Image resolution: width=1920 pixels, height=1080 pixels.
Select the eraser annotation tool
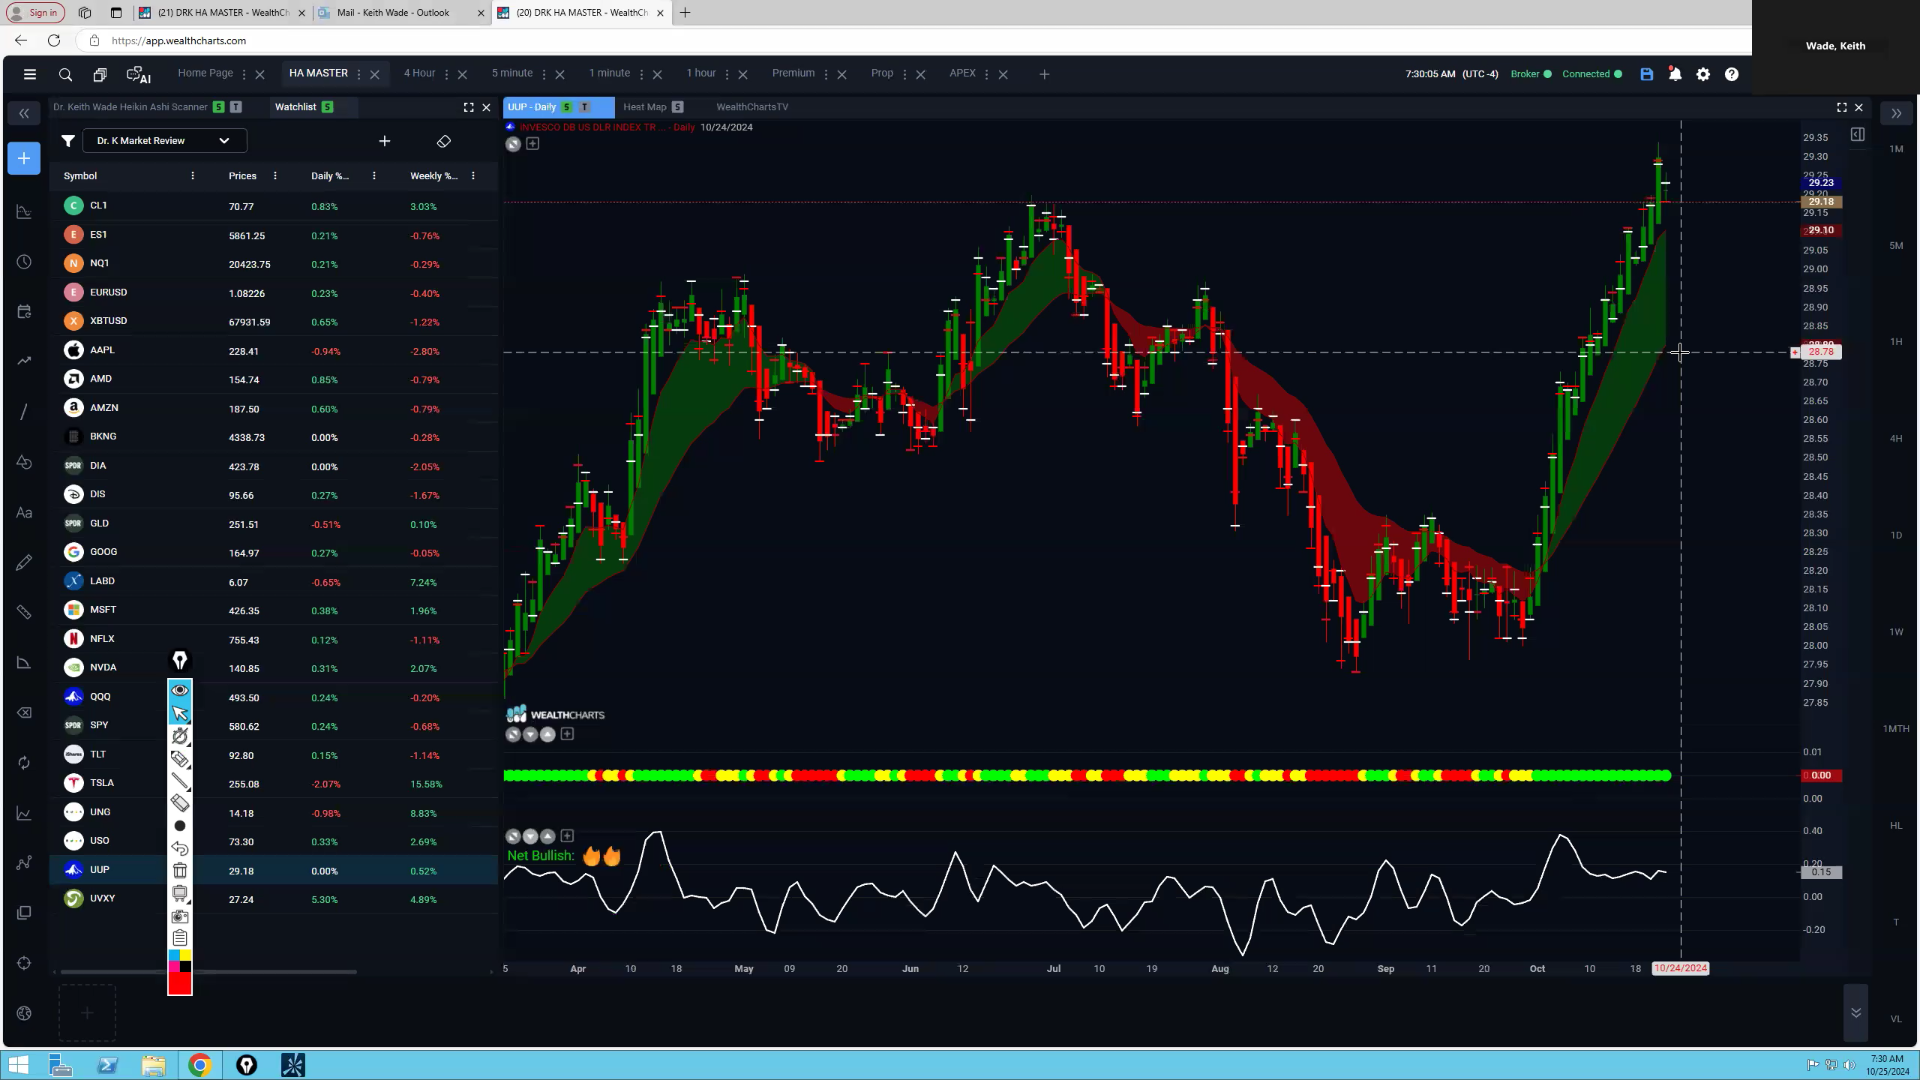180,803
